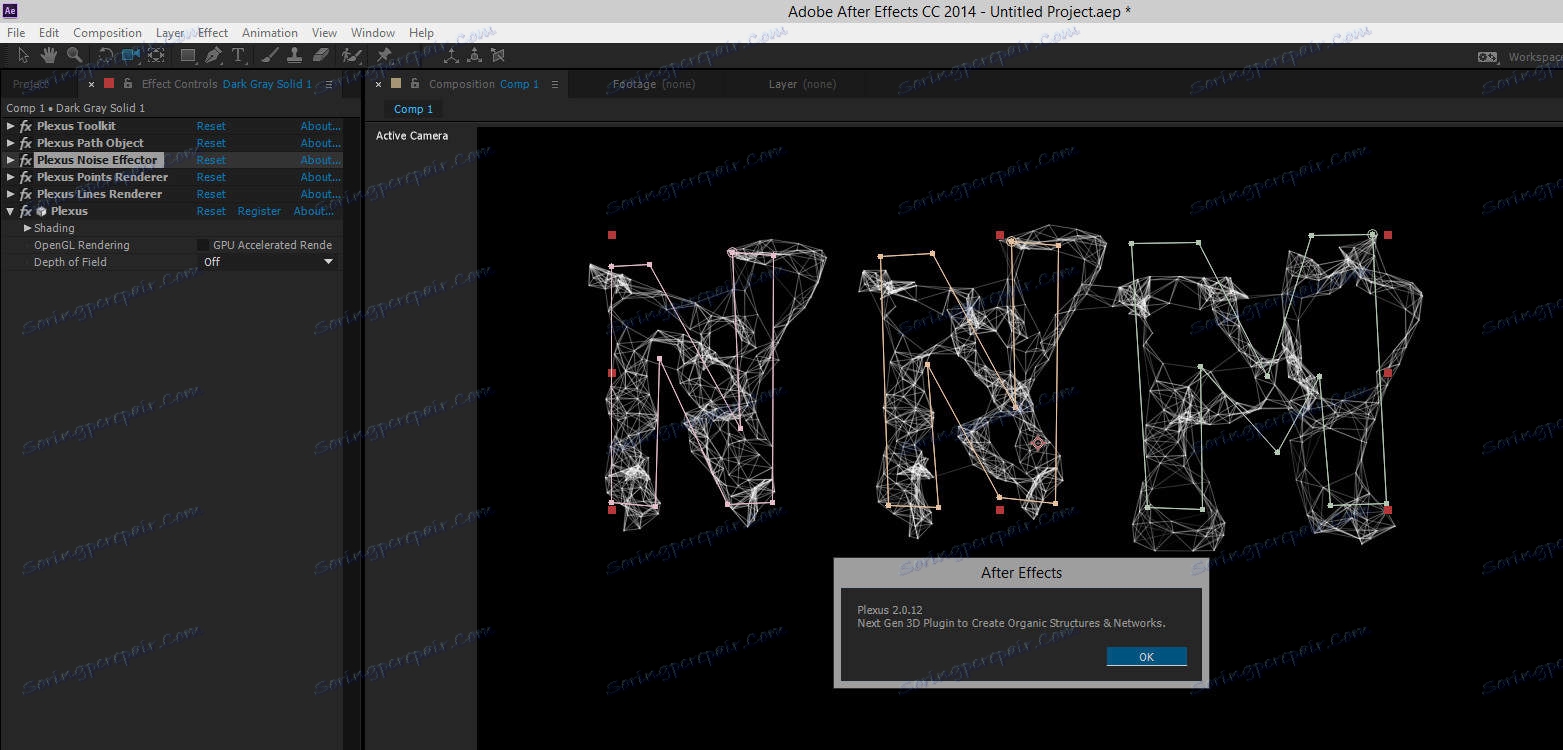Switch to Footage (none) tab
Viewport: 1563px width, 750px height.
point(653,84)
